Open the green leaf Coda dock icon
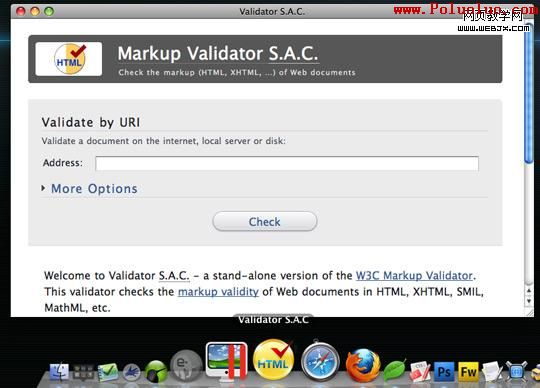Viewport: 540px width, 388px height. pyautogui.click(x=395, y=370)
